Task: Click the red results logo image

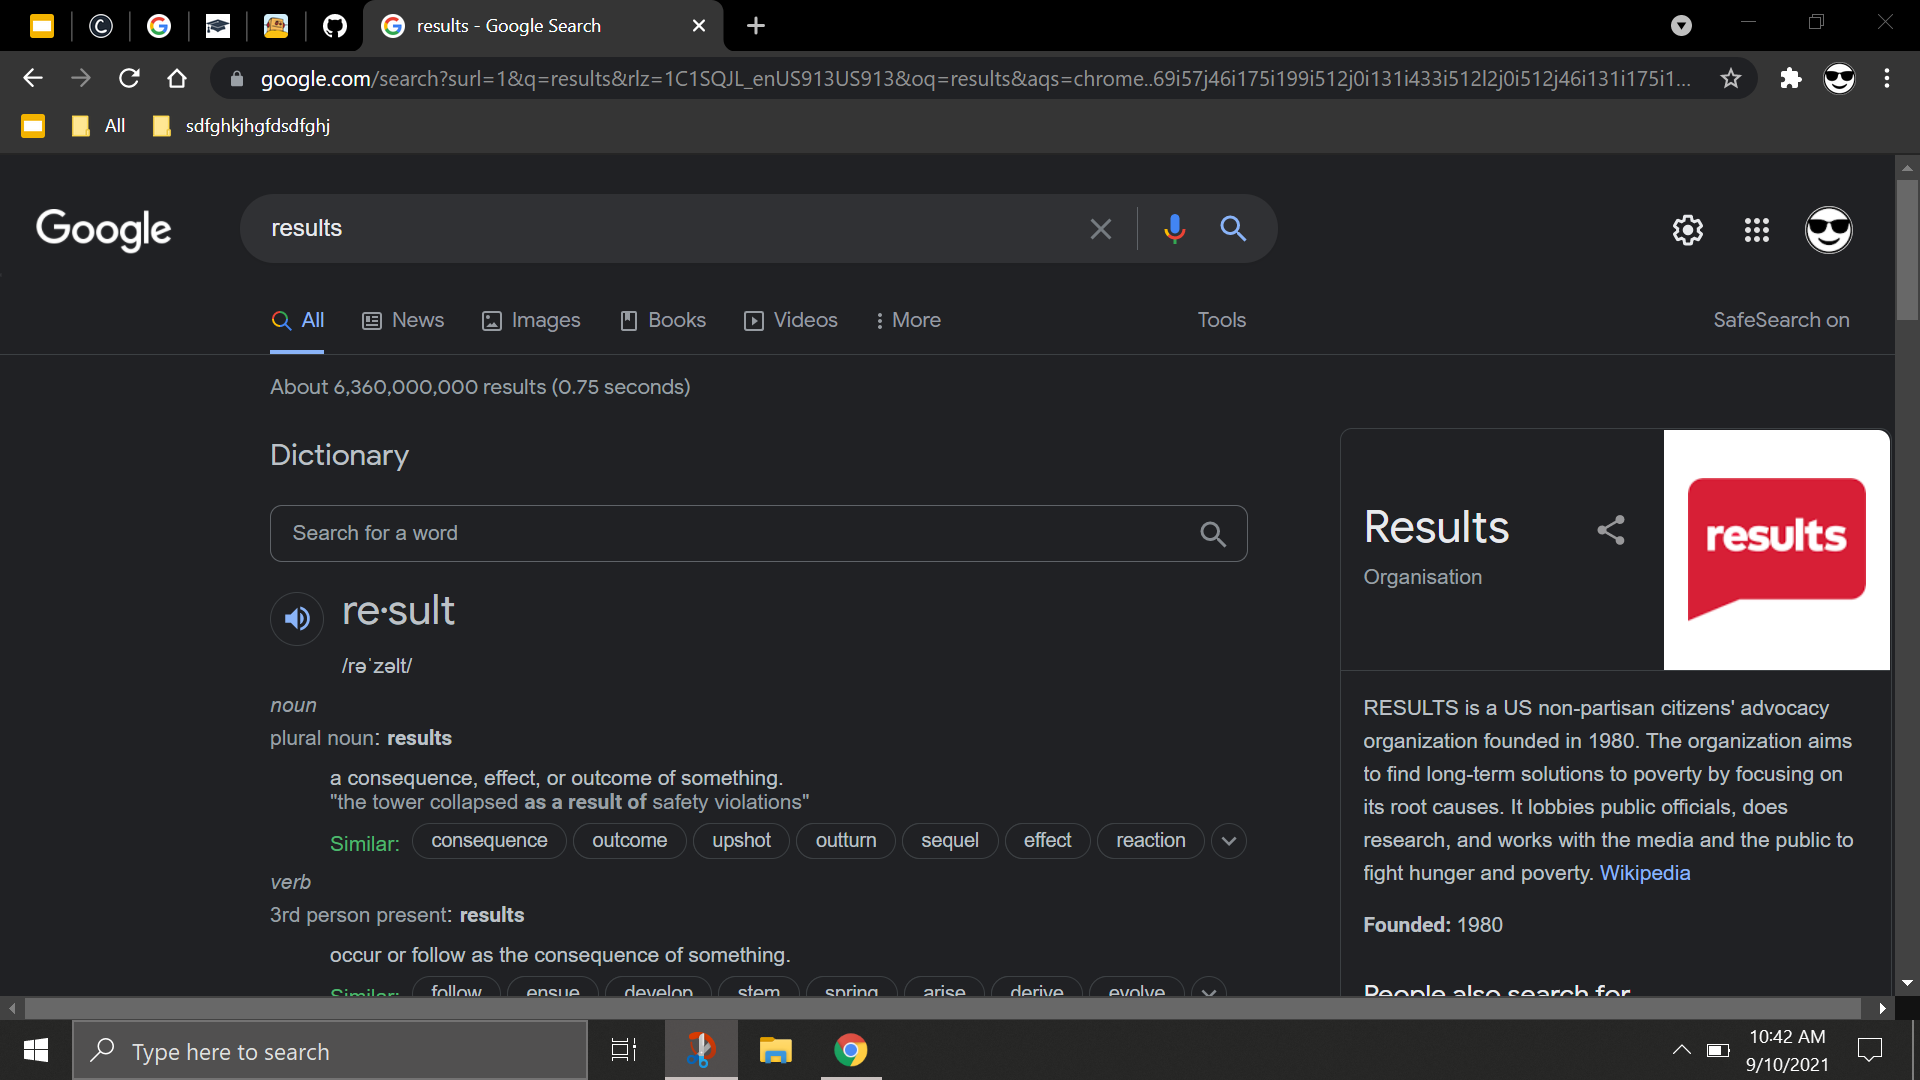Action: pos(1776,549)
